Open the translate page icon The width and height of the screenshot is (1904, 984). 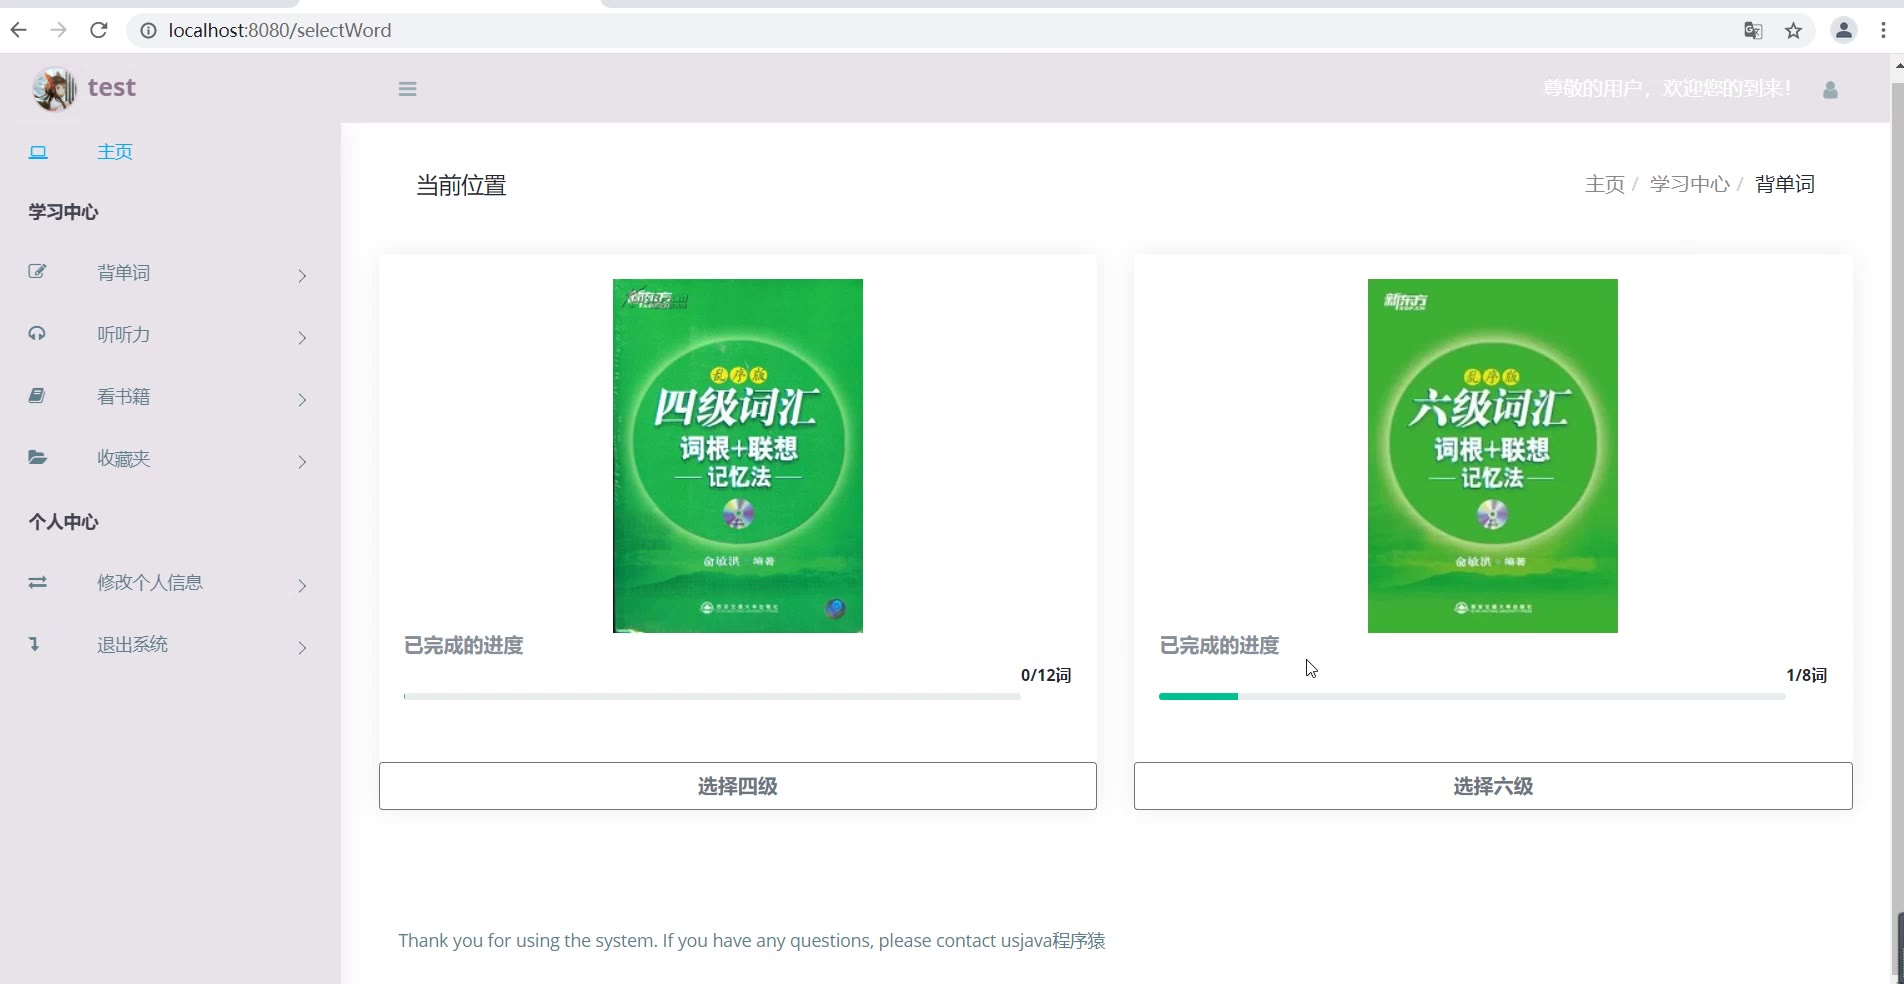coord(1753,31)
